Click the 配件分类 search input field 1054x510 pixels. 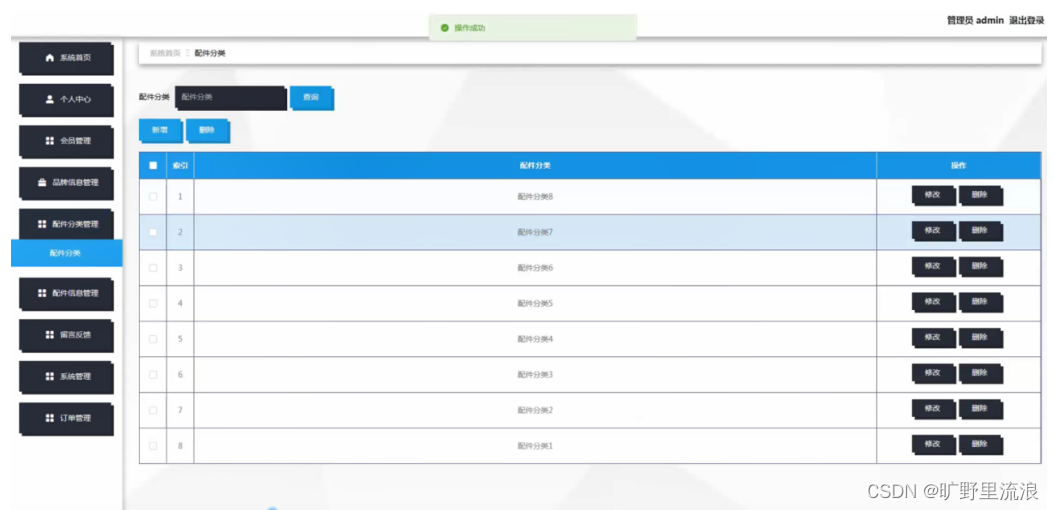[x=231, y=98]
